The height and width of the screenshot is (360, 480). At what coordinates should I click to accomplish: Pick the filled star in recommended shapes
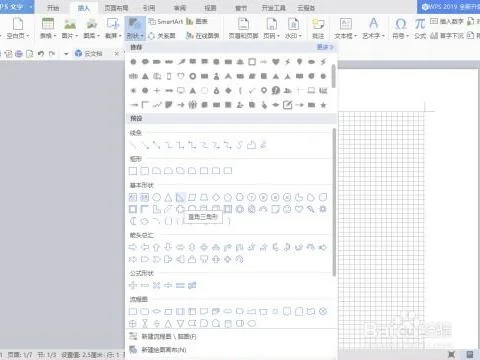click(x=323, y=105)
